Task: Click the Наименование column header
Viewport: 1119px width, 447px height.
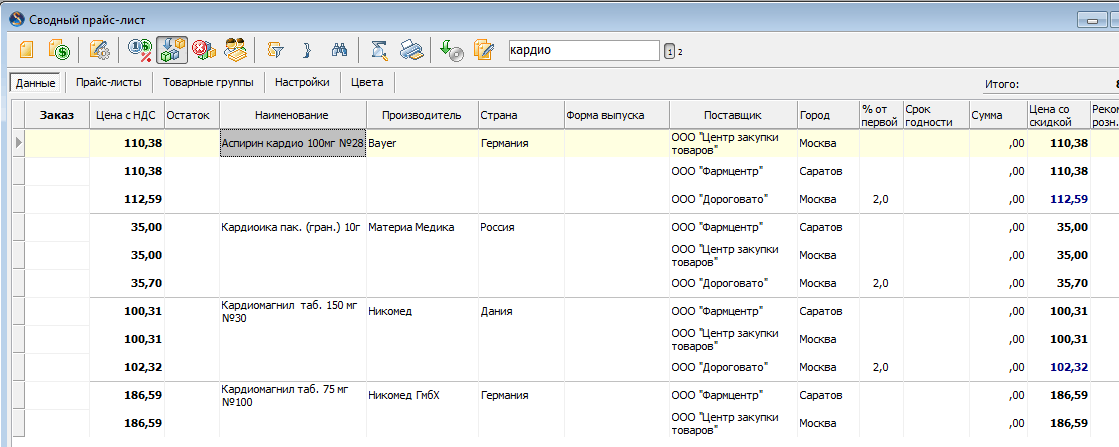Action: (x=293, y=115)
